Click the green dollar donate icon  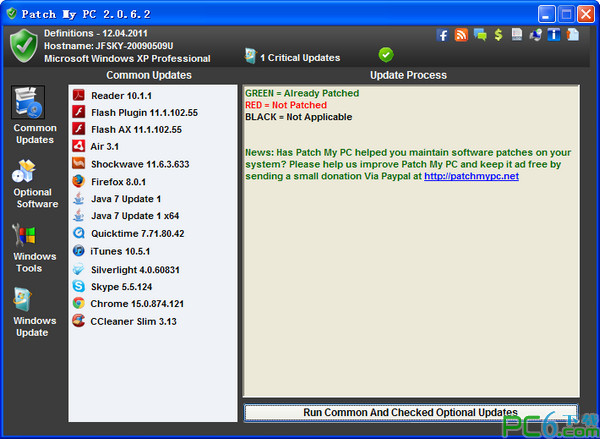(498, 35)
